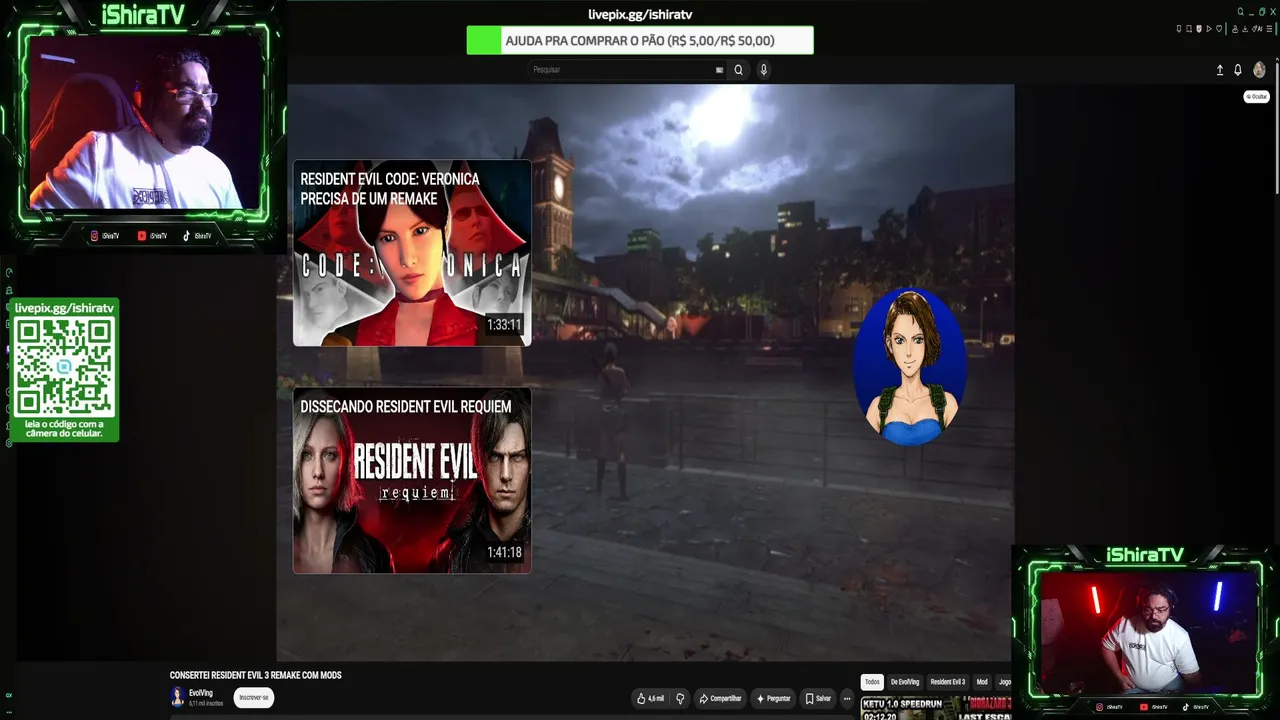Like the video with thumbs-up 4,6 mil

[650, 699]
